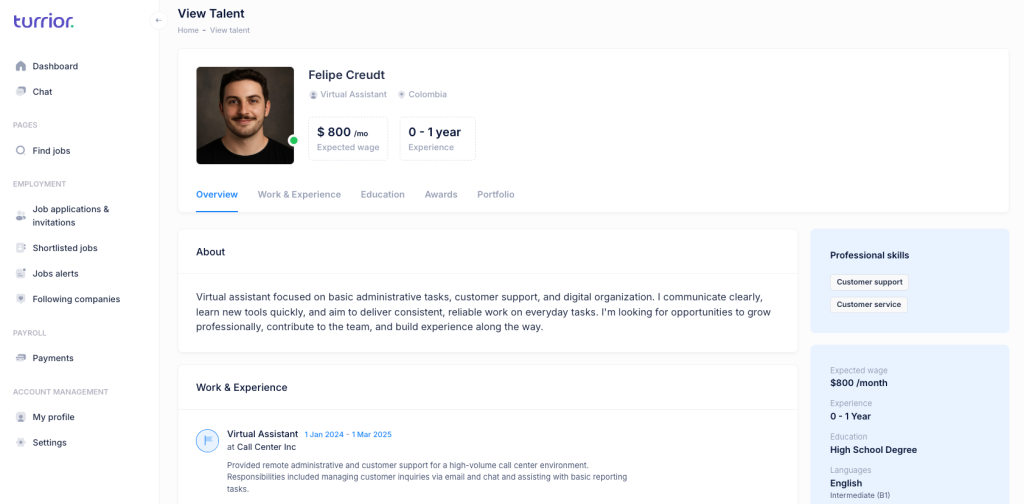Click the Following companies icon
Viewport: 1024px width, 504px height.
(20, 299)
